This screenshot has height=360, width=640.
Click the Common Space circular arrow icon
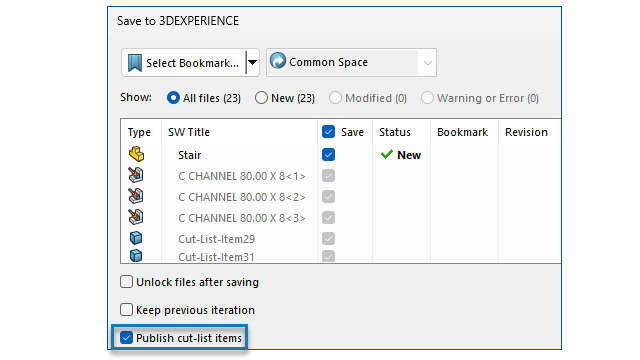[x=278, y=61]
